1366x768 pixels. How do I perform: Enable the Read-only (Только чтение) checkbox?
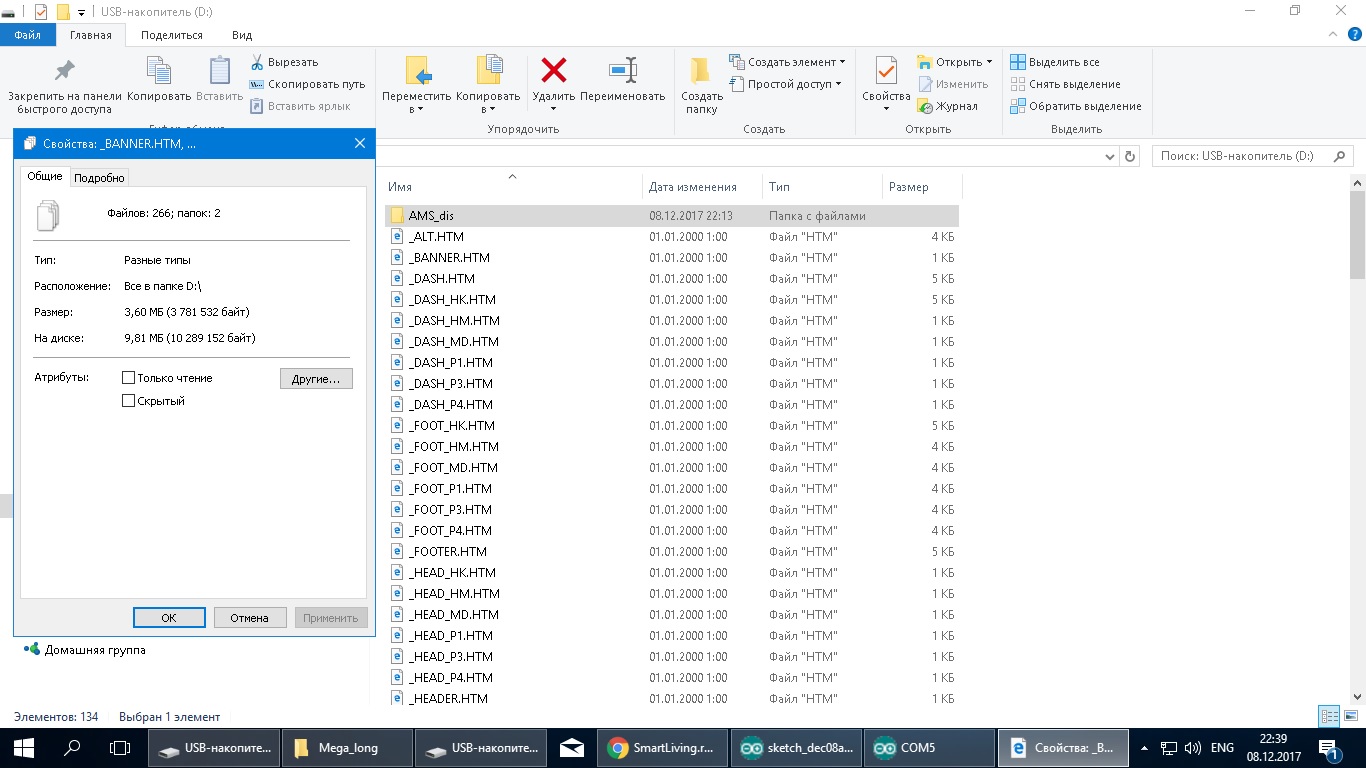(128, 378)
